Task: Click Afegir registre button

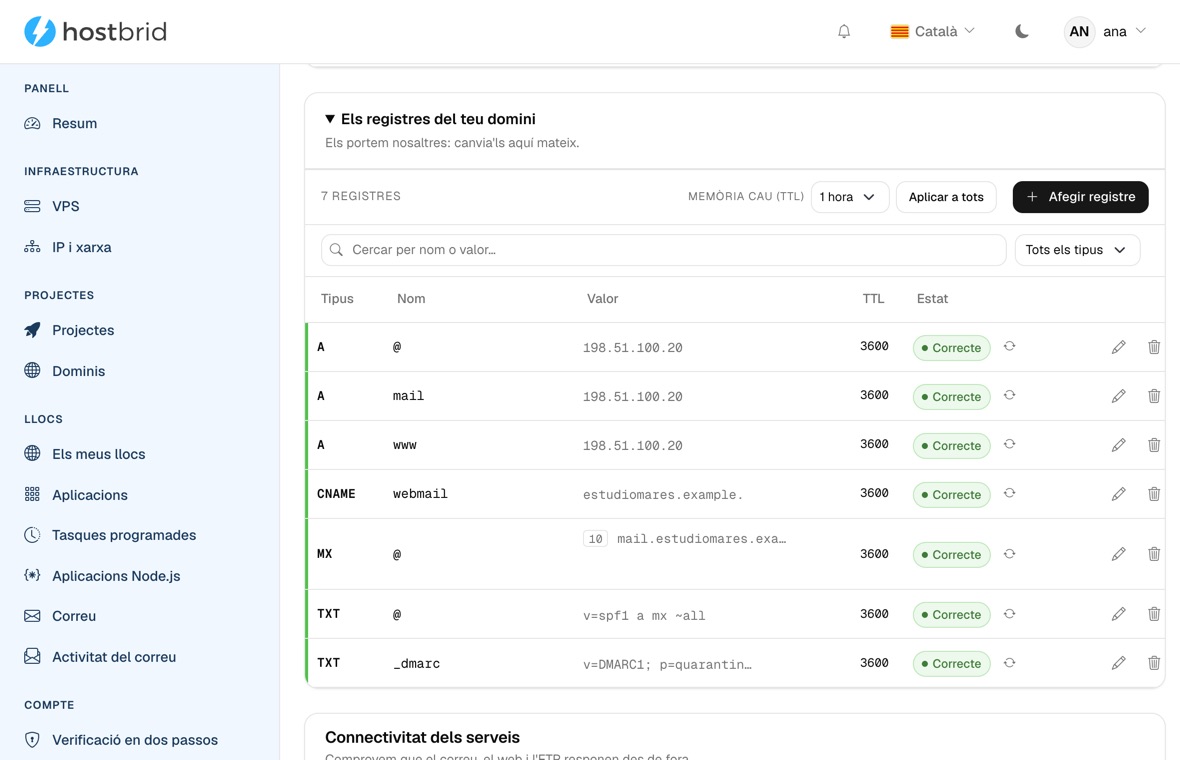Action: [x=1080, y=196]
